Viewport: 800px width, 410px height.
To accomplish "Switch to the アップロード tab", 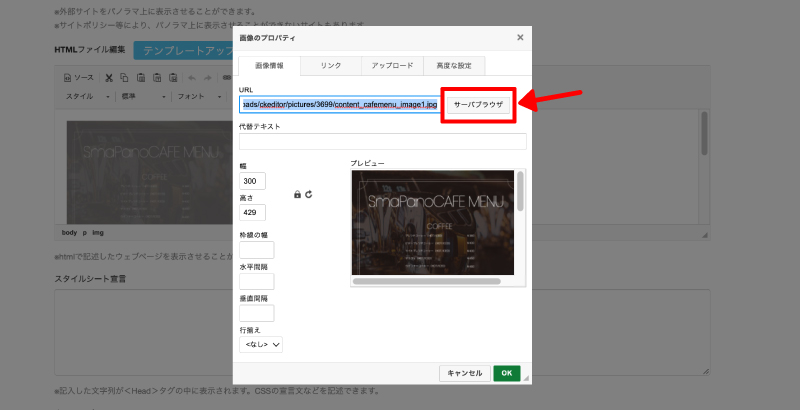I will click(x=392, y=66).
